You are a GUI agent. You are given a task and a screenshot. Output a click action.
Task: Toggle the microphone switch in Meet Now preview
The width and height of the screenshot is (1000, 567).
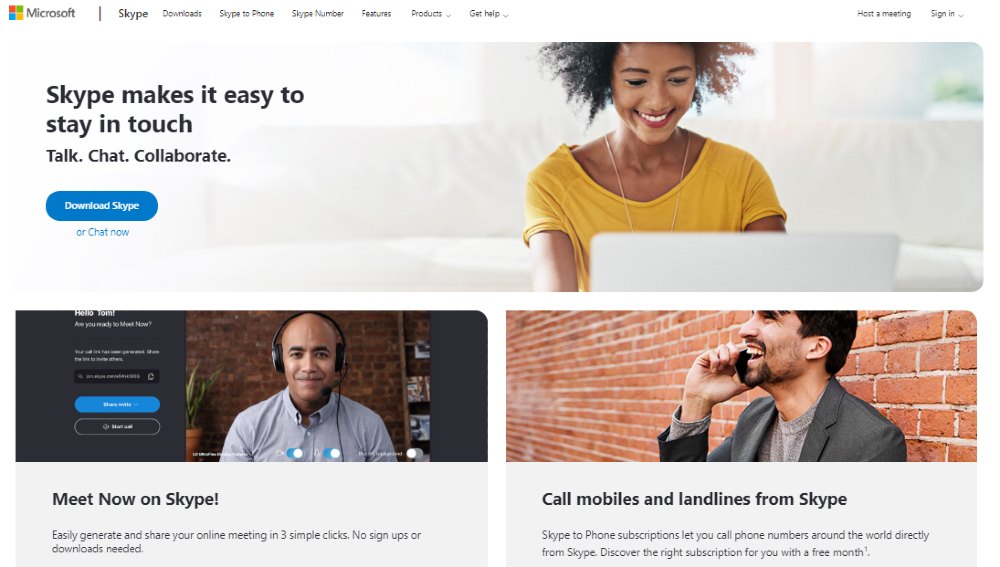point(332,453)
